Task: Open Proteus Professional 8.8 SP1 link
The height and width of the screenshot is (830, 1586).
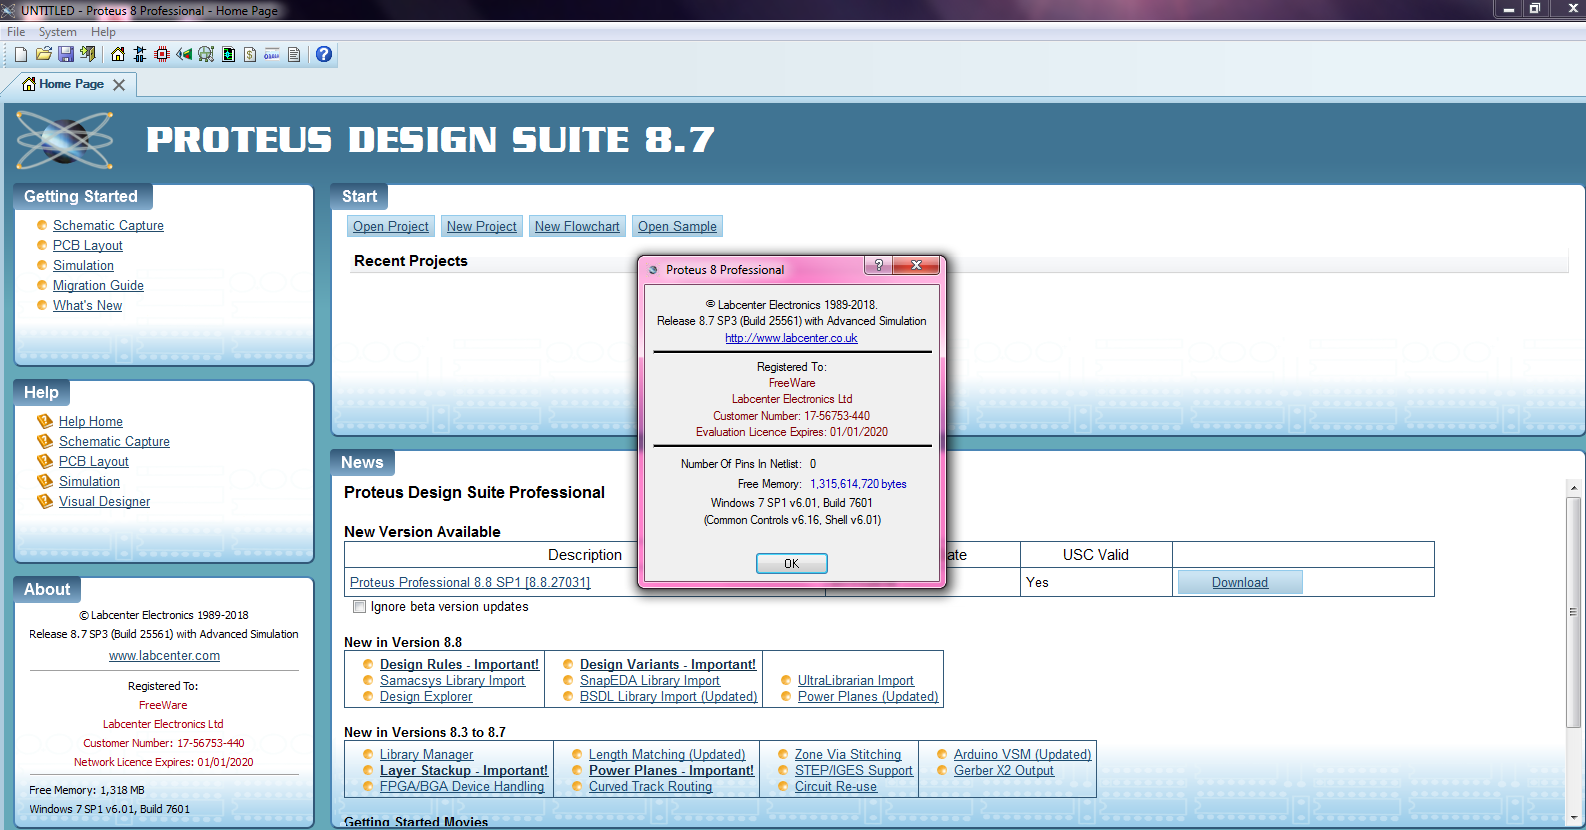Action: 470,582
